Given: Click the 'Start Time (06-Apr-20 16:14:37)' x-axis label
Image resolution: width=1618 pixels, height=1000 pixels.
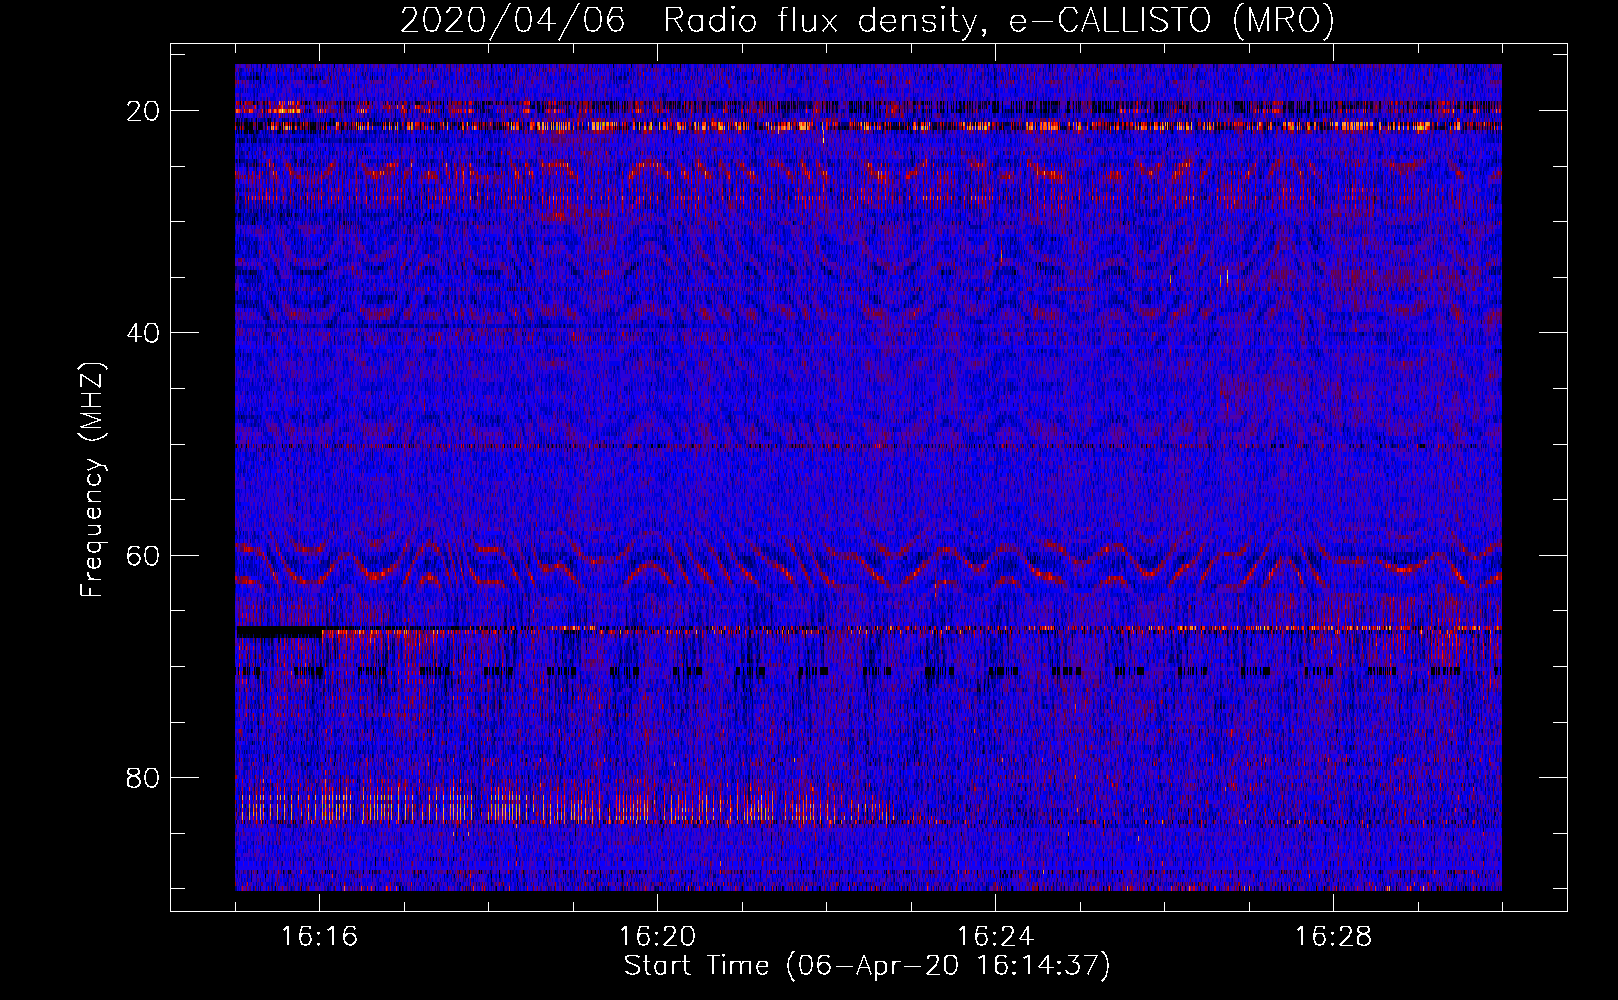Looking at the screenshot, I should pos(867,966).
